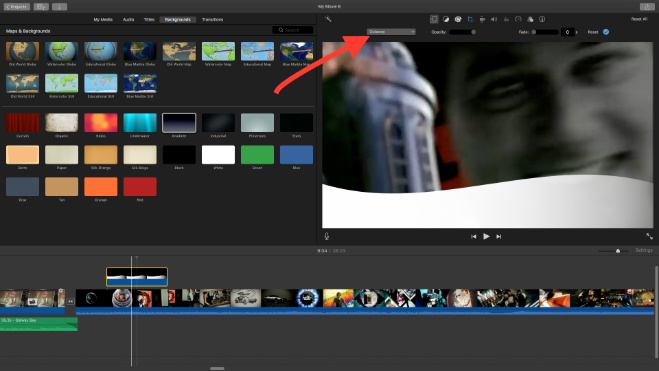Select the Old World Map background
The image size is (659, 371).
[179, 52]
